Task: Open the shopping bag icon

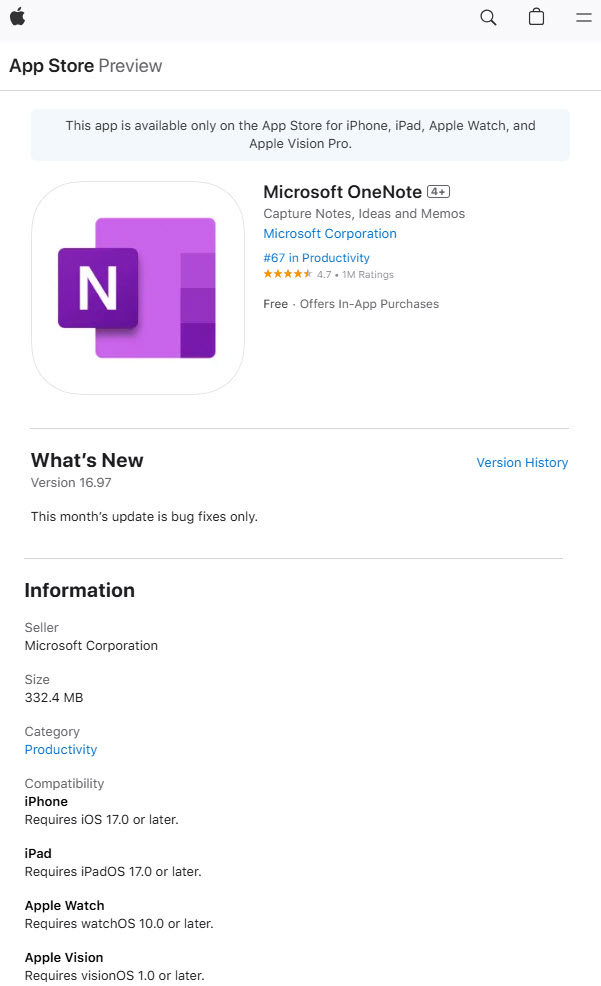Action: [x=536, y=16]
